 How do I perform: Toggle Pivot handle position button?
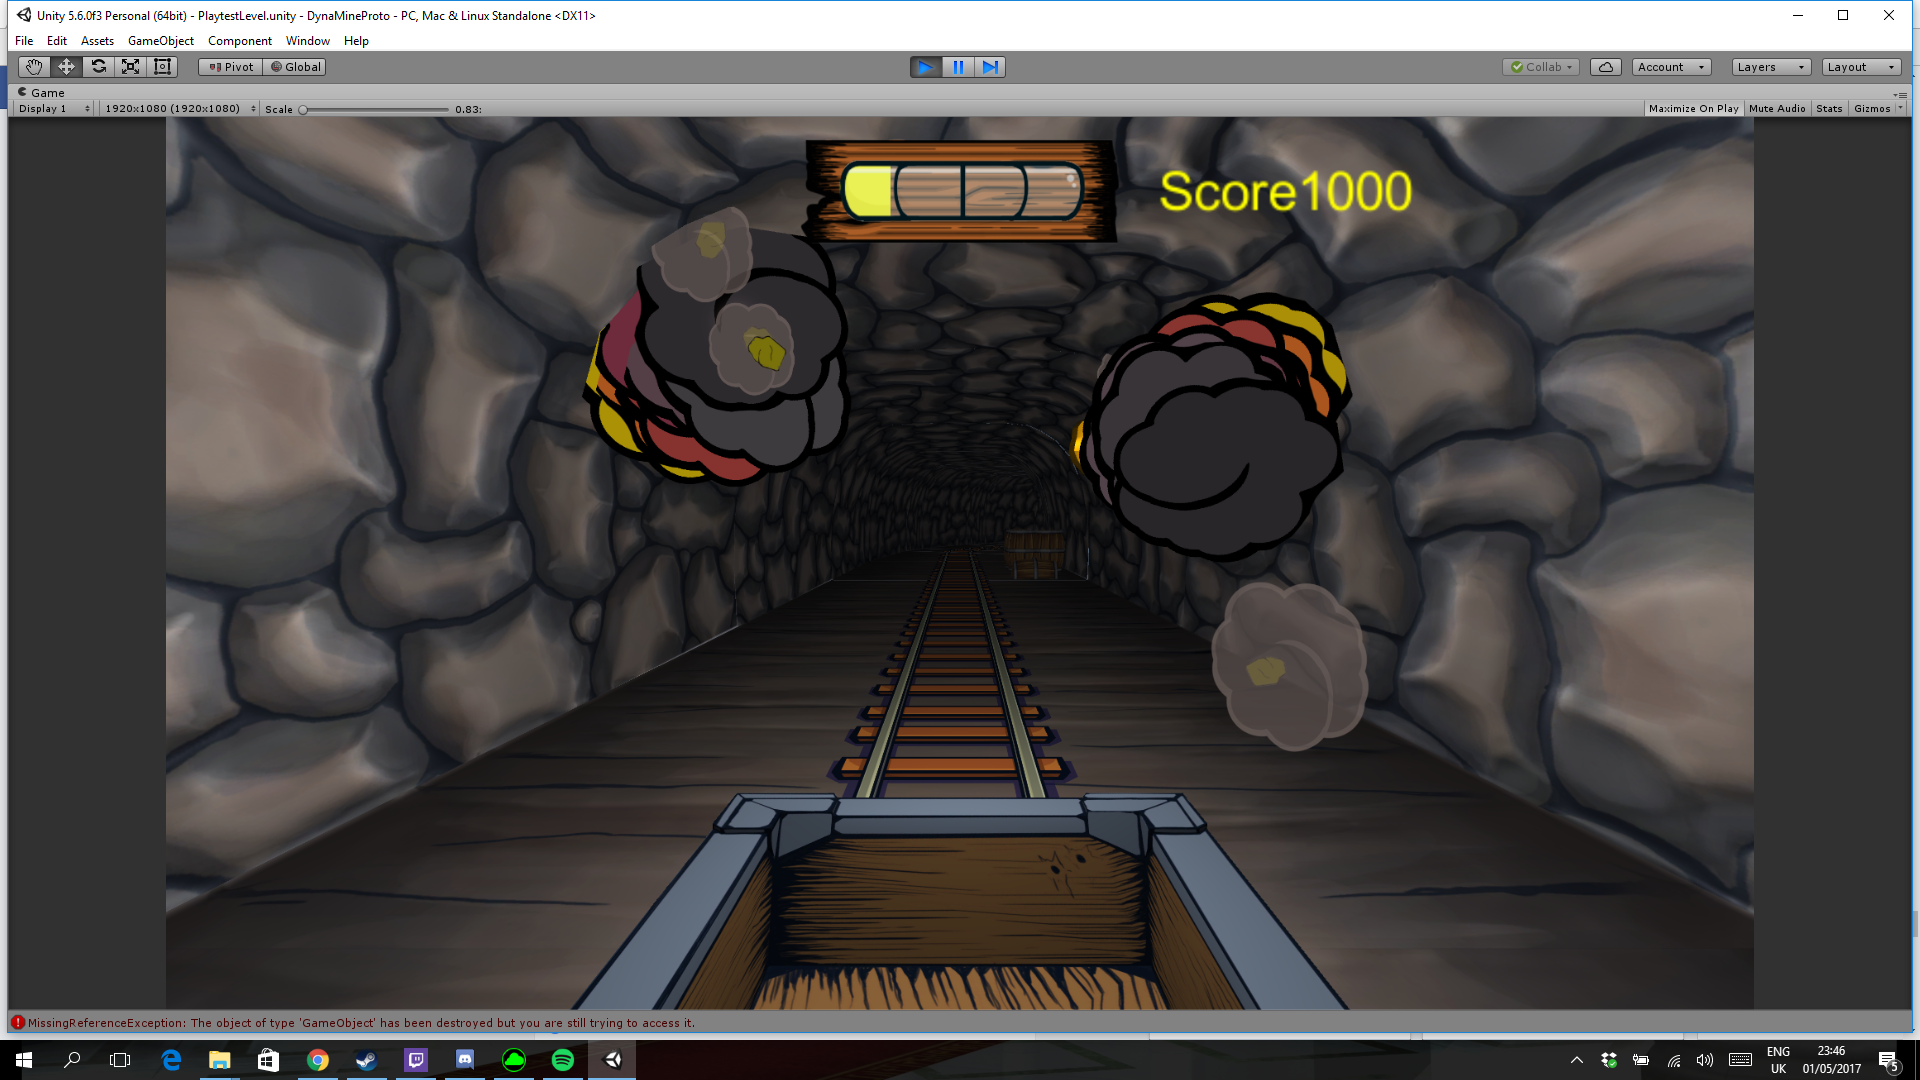[231, 67]
